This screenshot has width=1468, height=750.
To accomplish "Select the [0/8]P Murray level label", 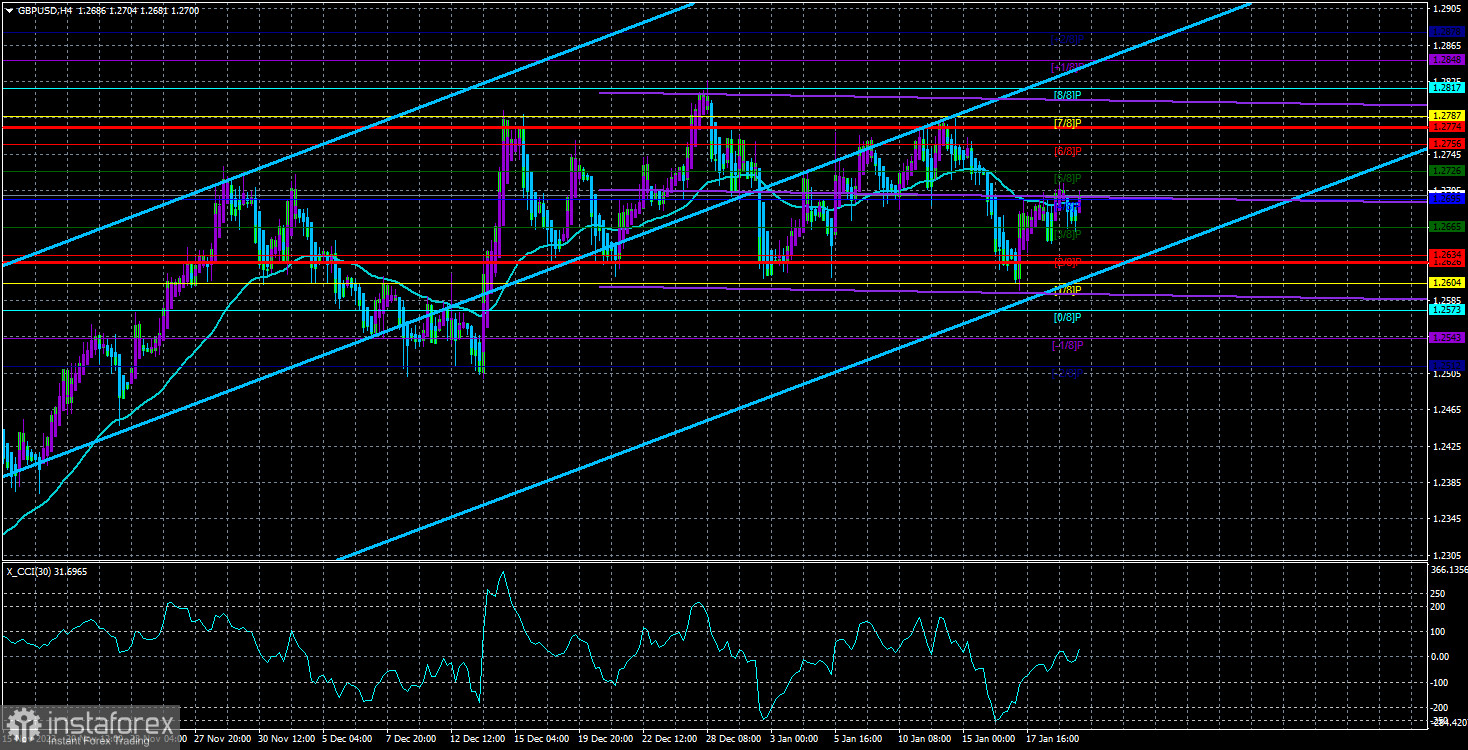I will (x=1067, y=317).
